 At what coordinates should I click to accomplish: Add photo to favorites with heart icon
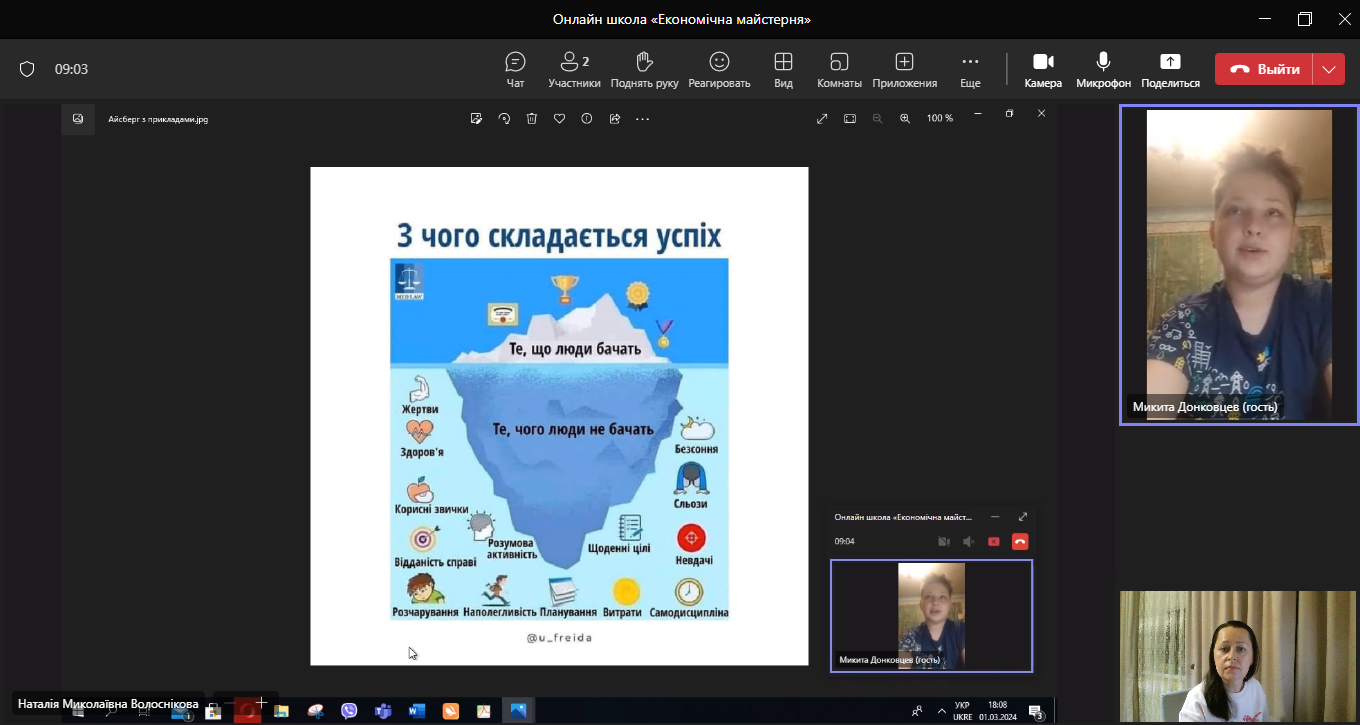click(559, 118)
